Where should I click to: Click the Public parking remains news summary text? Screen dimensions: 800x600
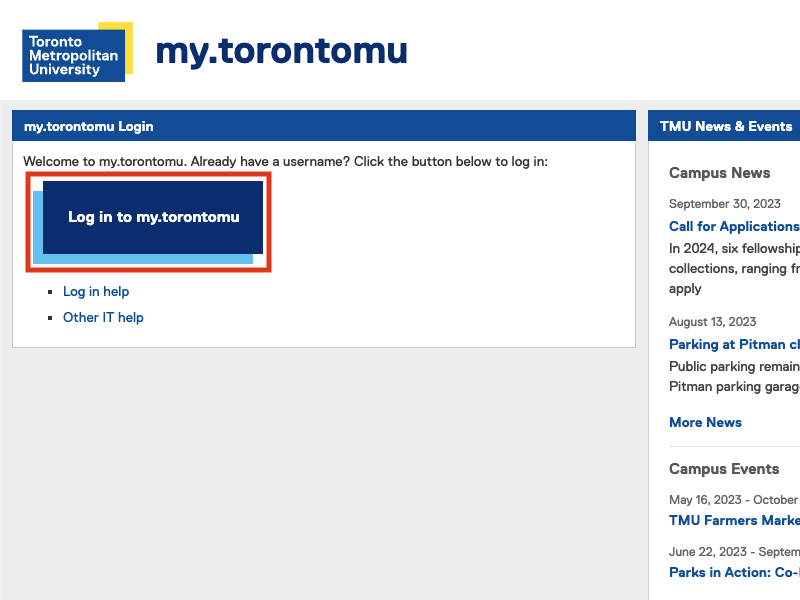734,377
